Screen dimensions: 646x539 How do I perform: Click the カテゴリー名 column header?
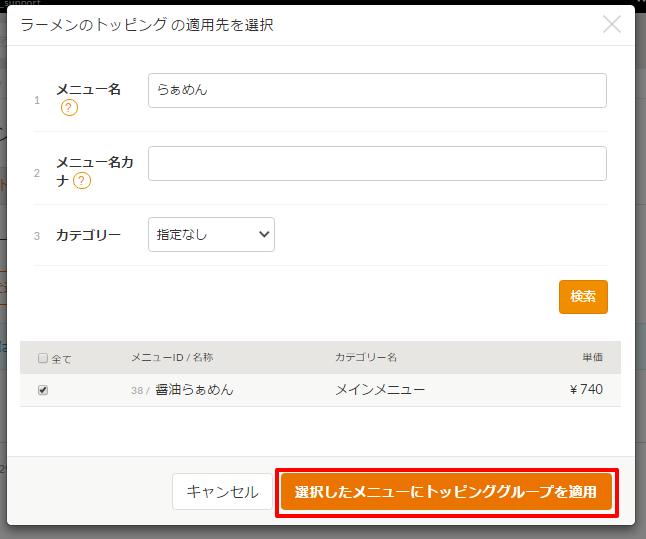[366, 358]
